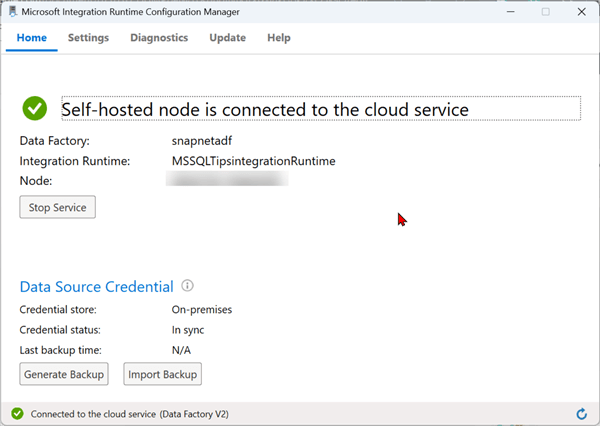Click the green connected checkmark icon beside heading
The image size is (600, 426).
(x=35, y=108)
